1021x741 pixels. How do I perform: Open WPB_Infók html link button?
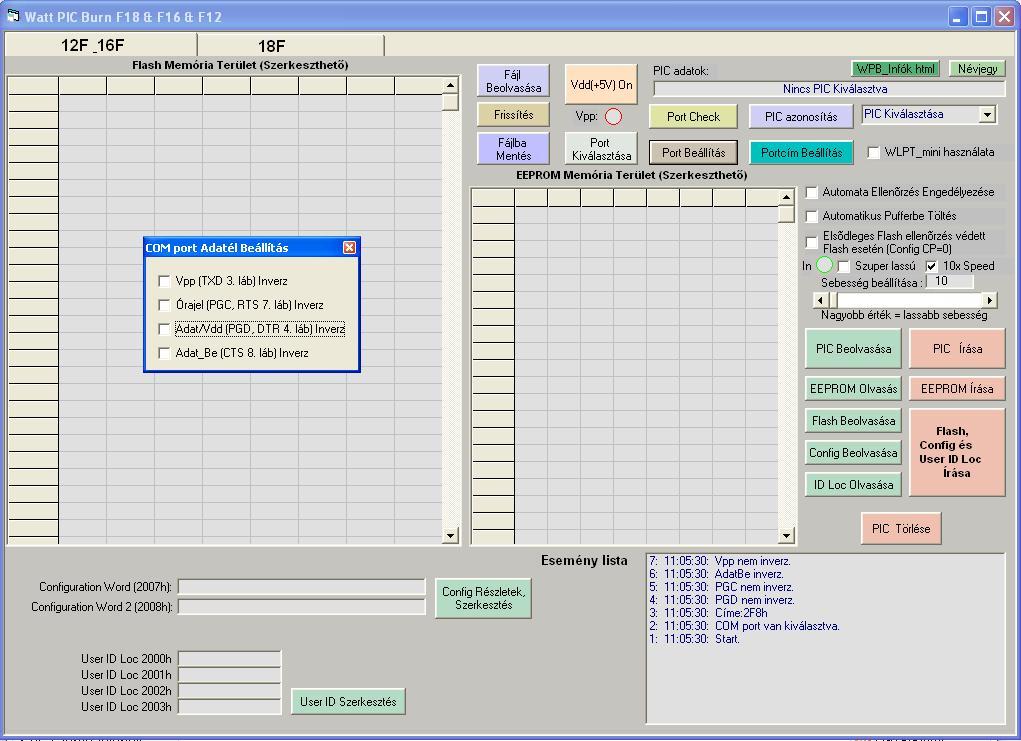[x=895, y=68]
